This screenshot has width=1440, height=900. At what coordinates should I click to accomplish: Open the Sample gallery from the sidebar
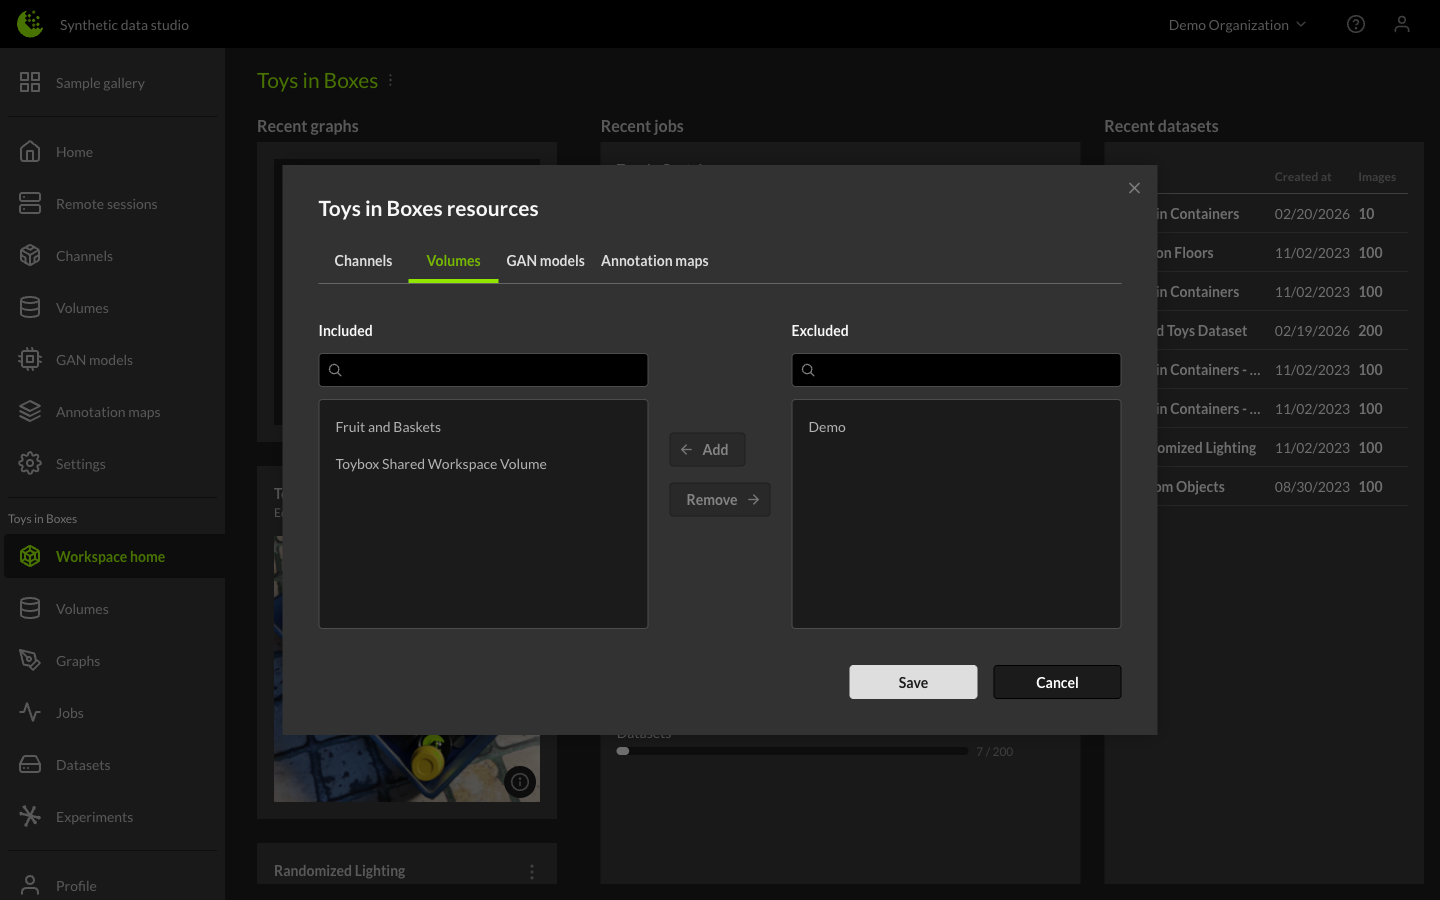100,83
